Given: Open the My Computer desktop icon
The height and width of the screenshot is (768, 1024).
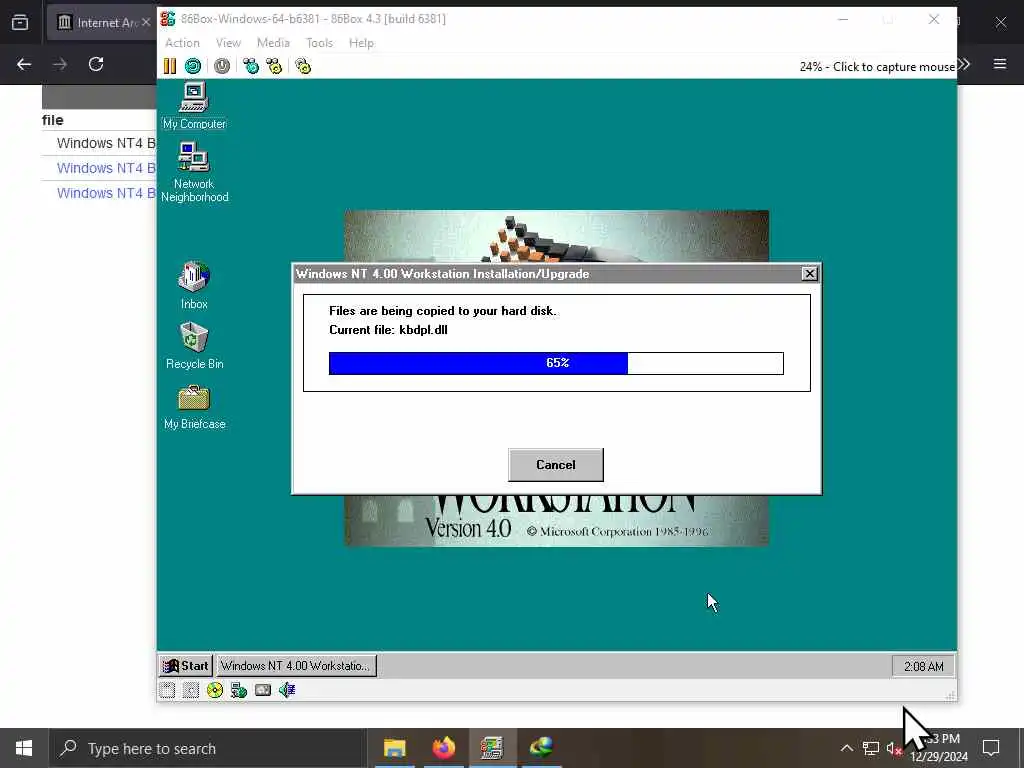Looking at the screenshot, I should point(194,106).
